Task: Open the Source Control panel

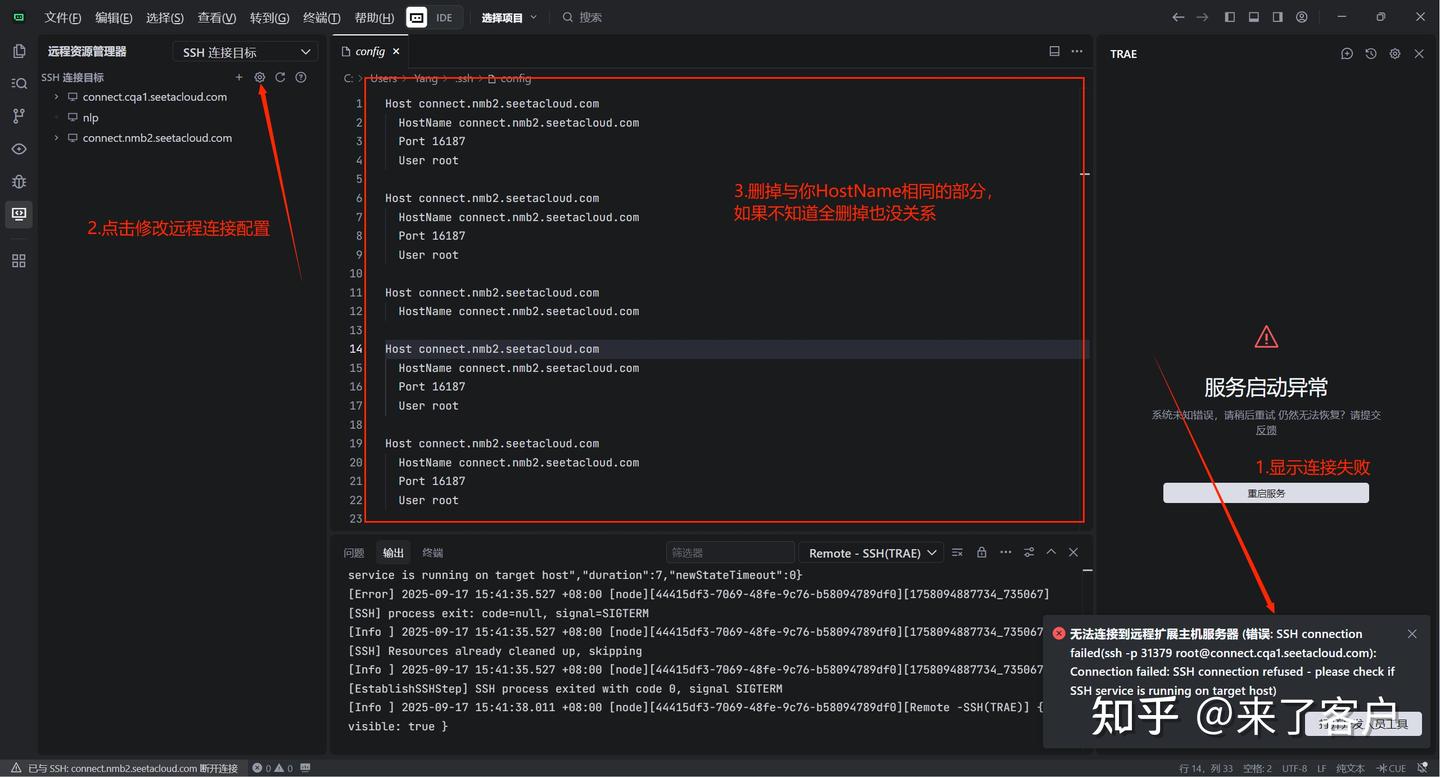Action: coord(19,116)
